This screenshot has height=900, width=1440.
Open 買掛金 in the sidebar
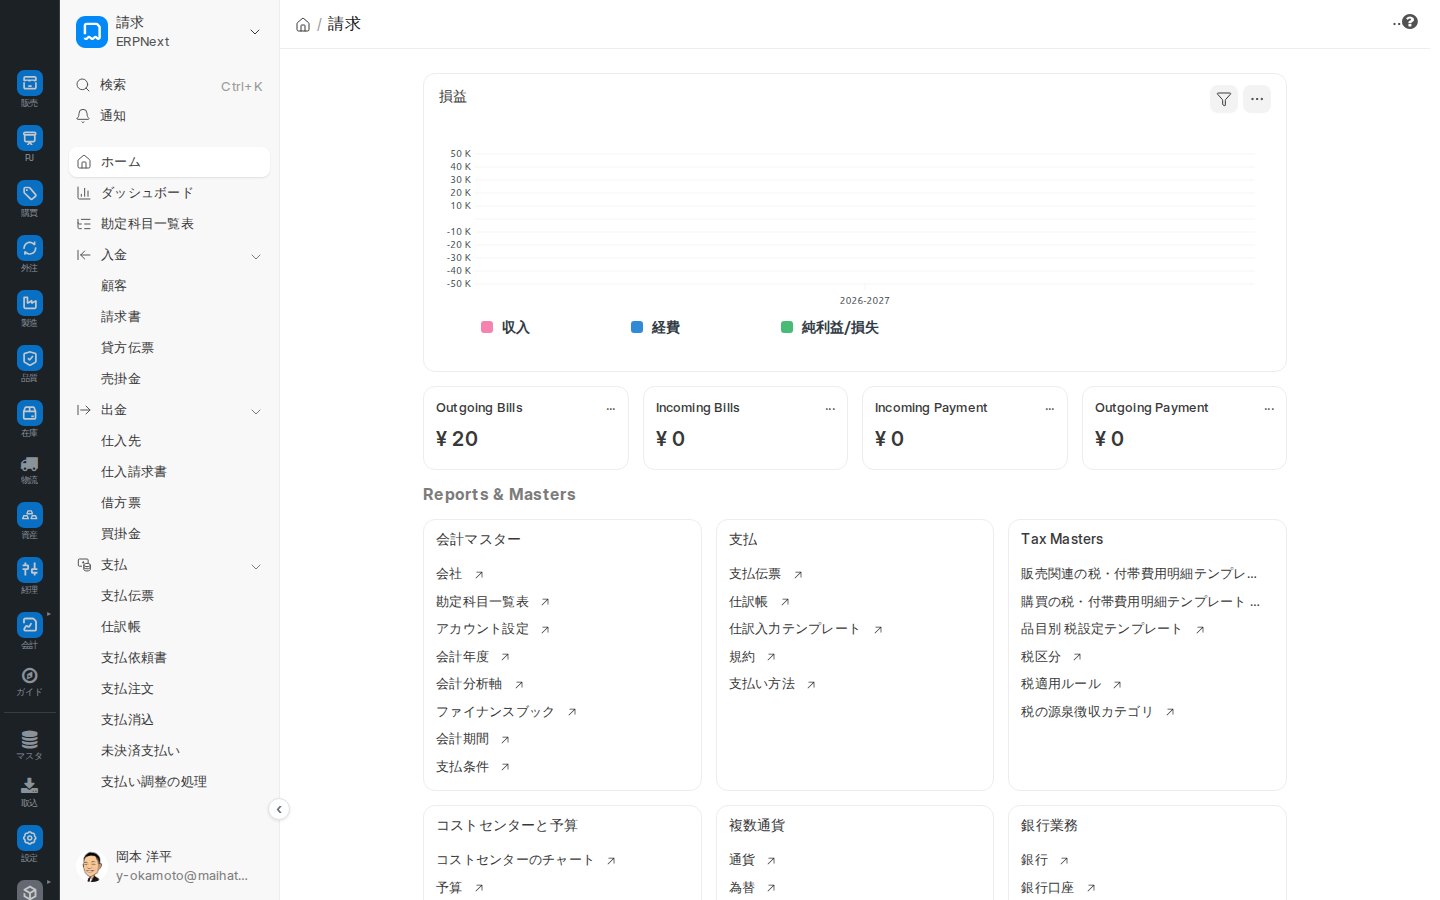point(169,534)
